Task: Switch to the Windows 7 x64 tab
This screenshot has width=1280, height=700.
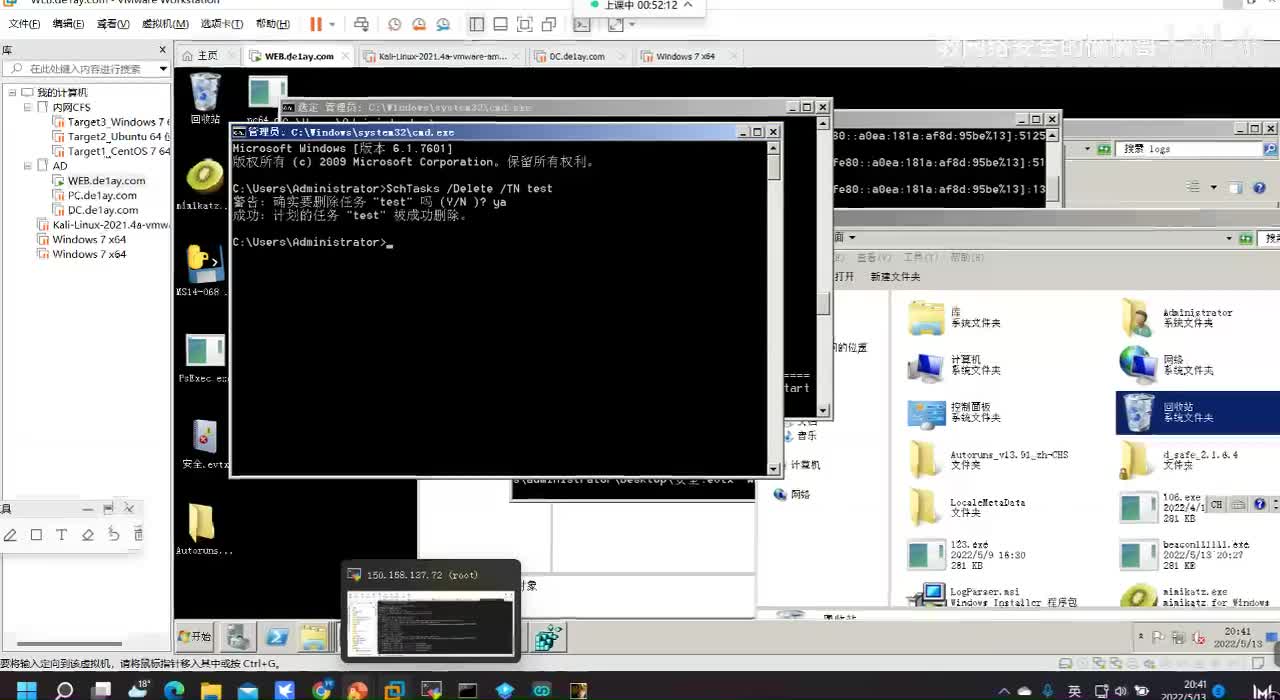Action: (x=685, y=56)
